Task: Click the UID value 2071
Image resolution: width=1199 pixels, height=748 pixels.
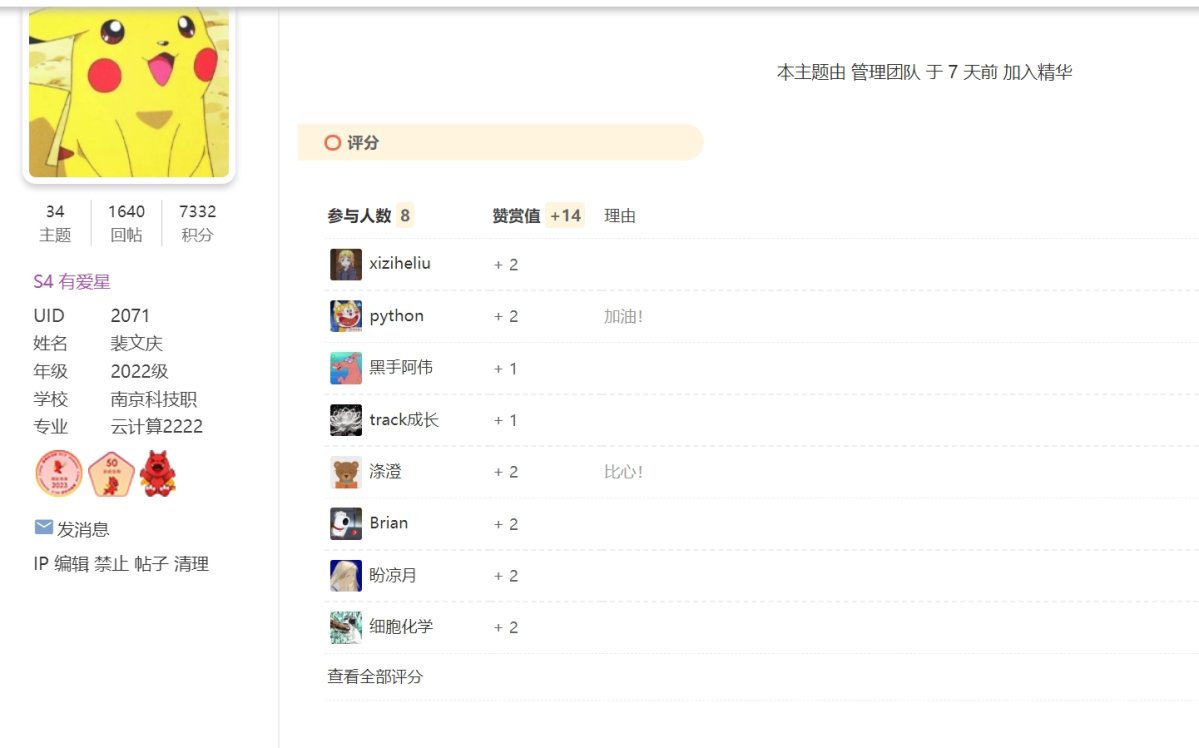Action: (x=130, y=315)
